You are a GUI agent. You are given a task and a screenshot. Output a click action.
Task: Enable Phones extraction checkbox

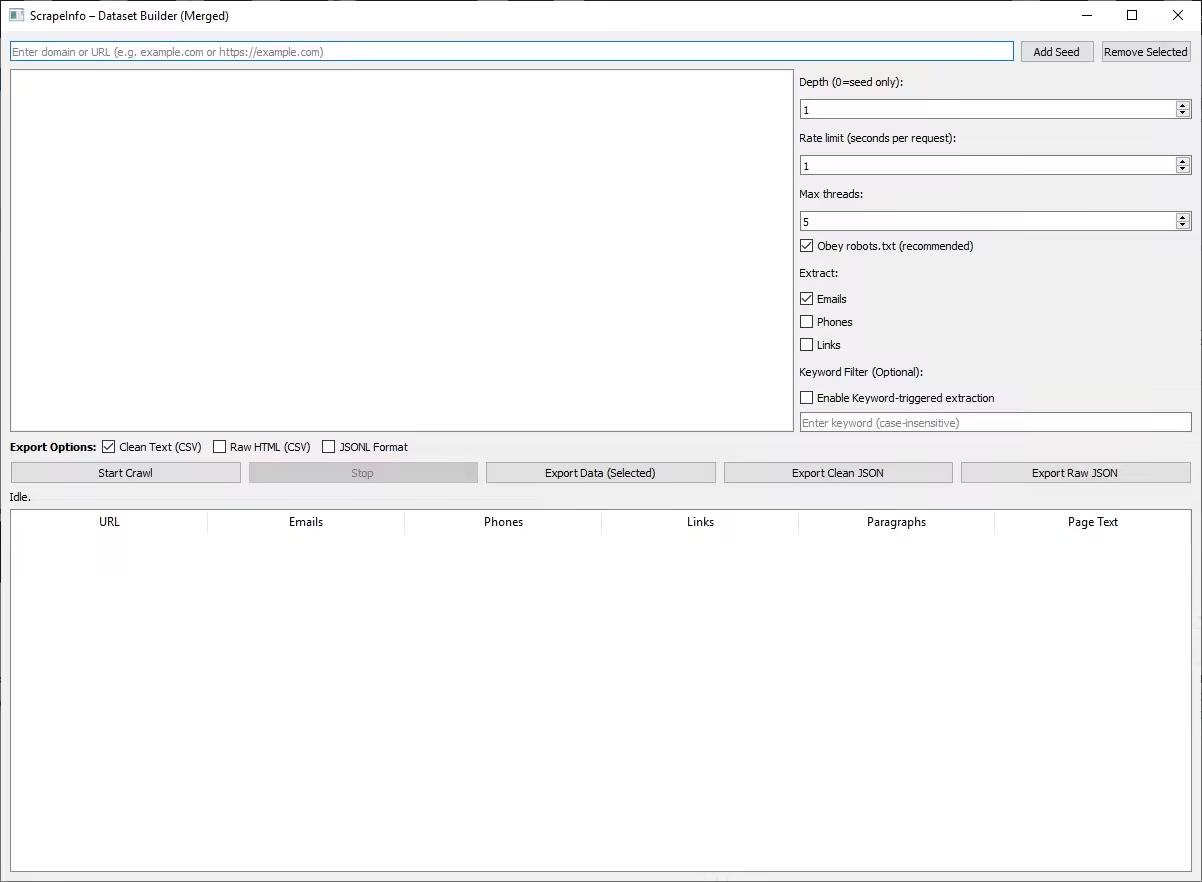(807, 322)
